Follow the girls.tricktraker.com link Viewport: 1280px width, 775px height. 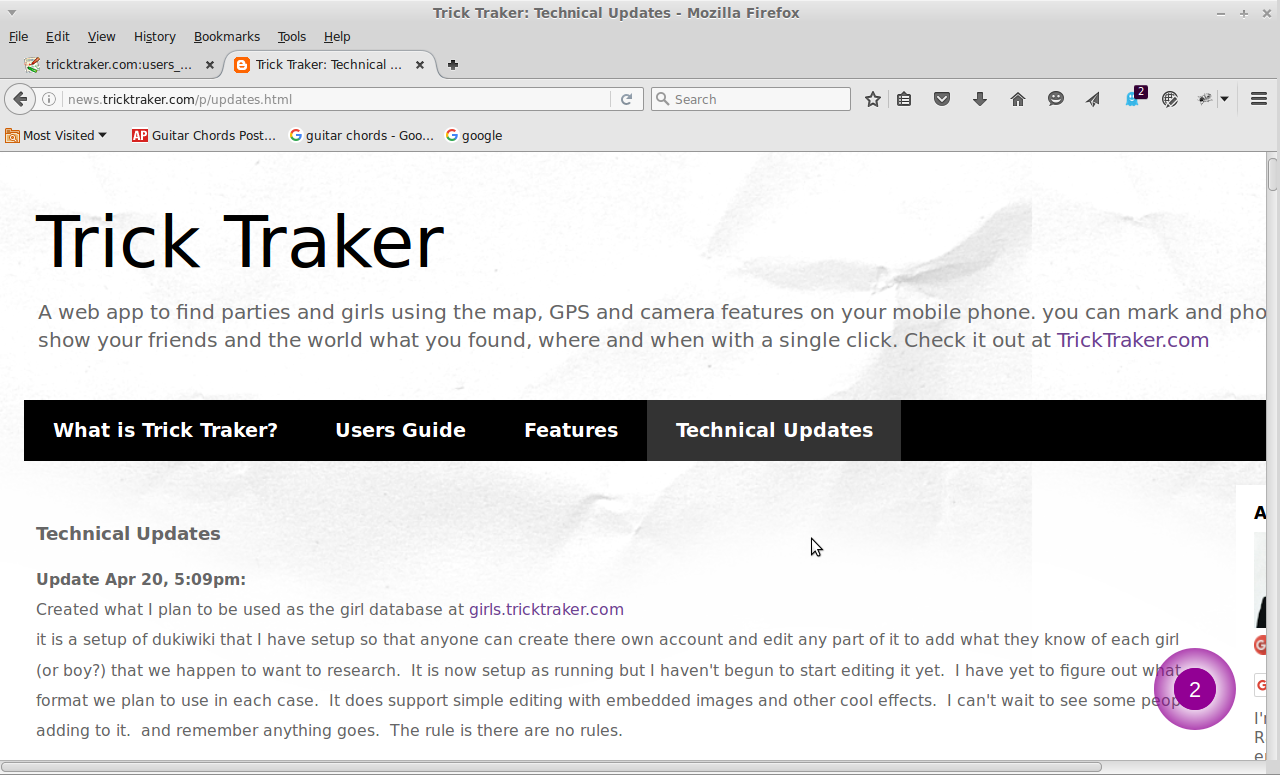tap(546, 609)
